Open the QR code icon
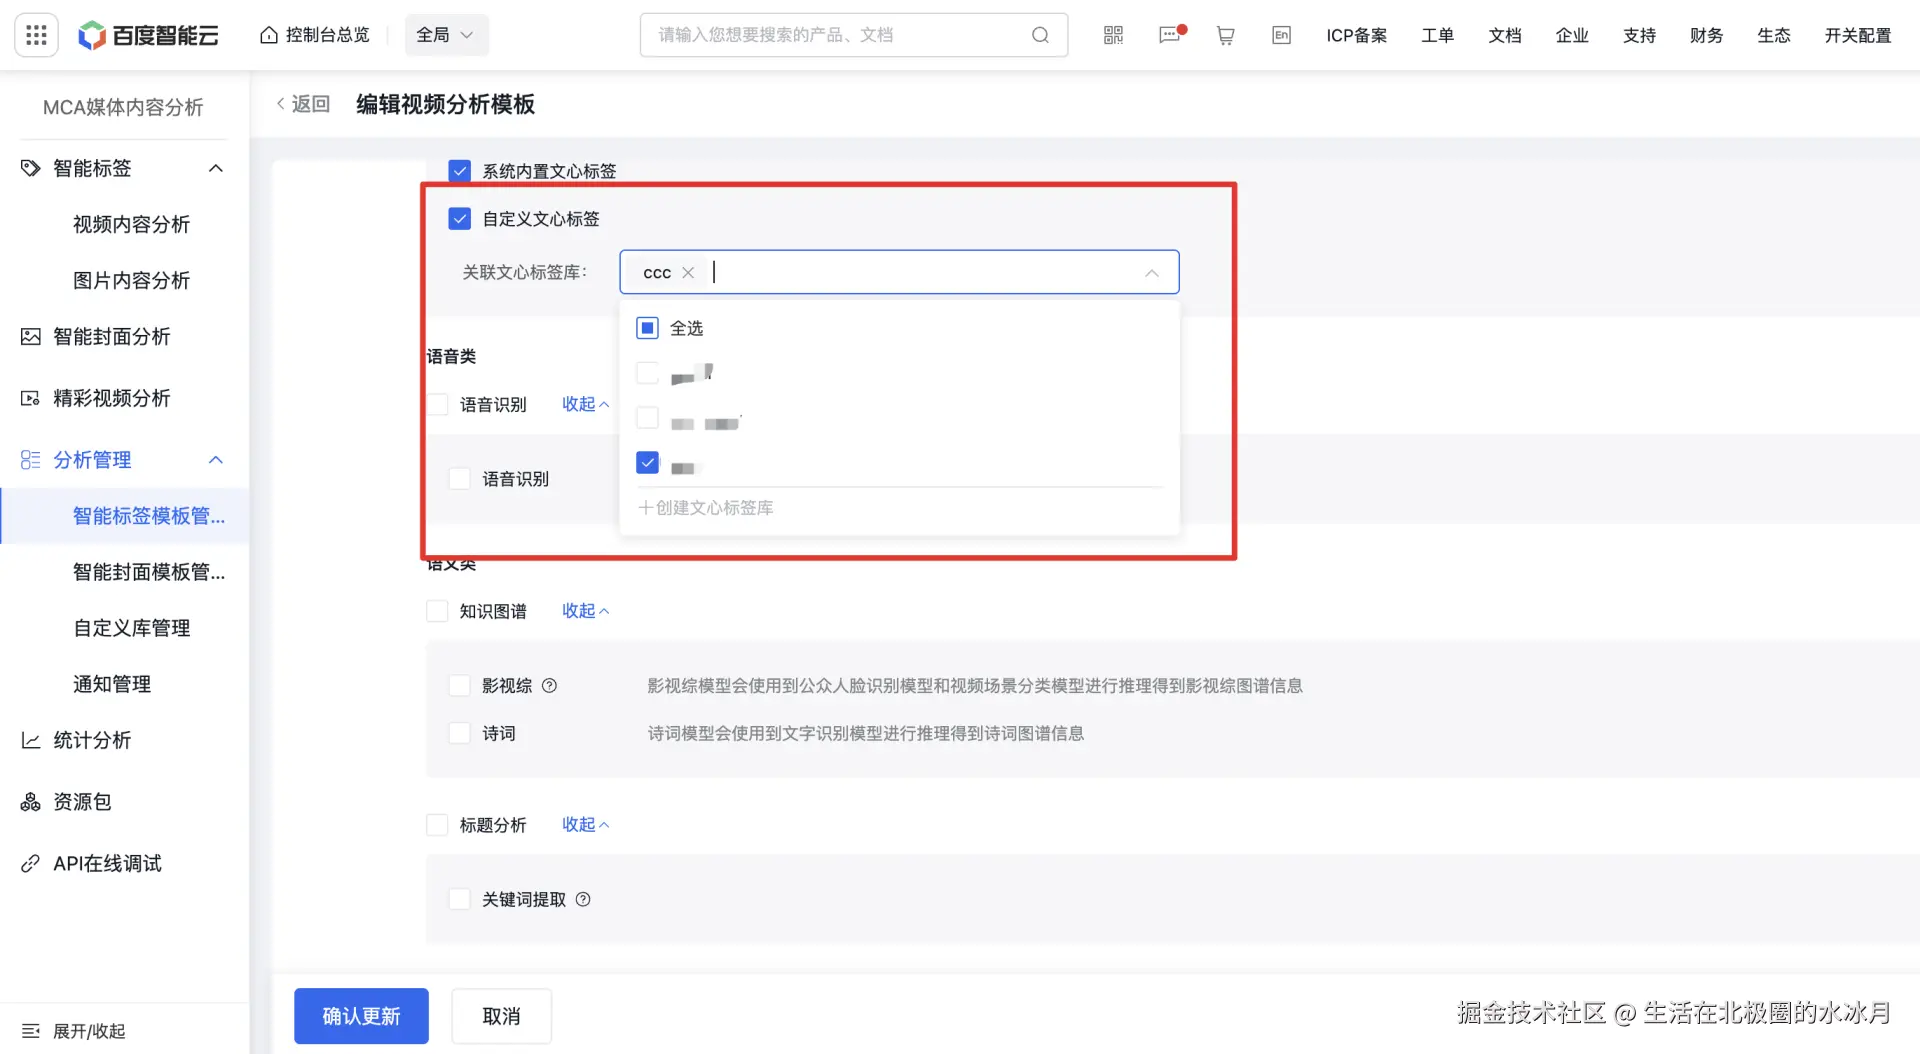Image resolution: width=1920 pixels, height=1054 pixels. 1113,35
